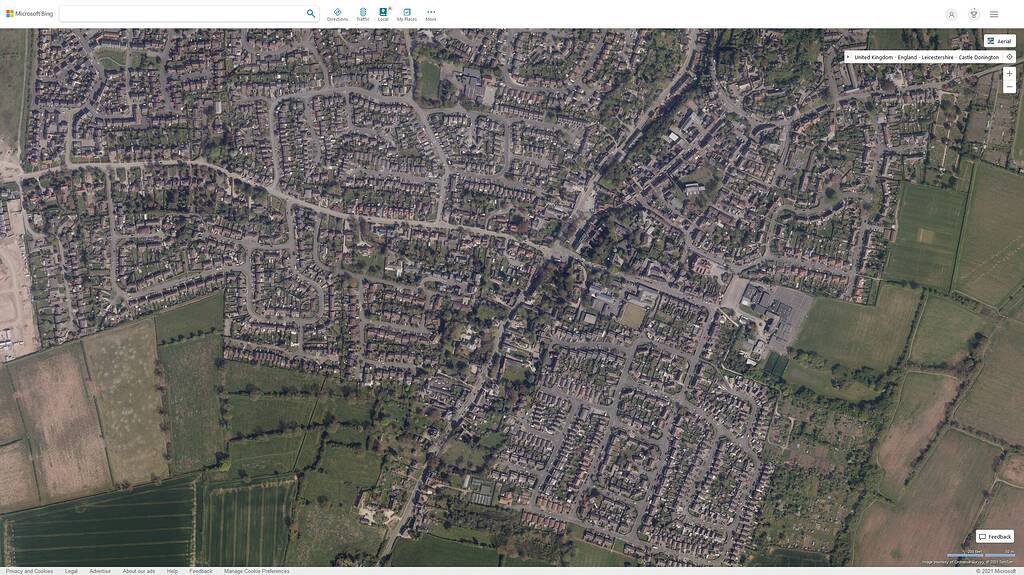Viewport: 1024px width, 575px height.
Task: Focus the Bing Maps search box
Action: tap(180, 14)
